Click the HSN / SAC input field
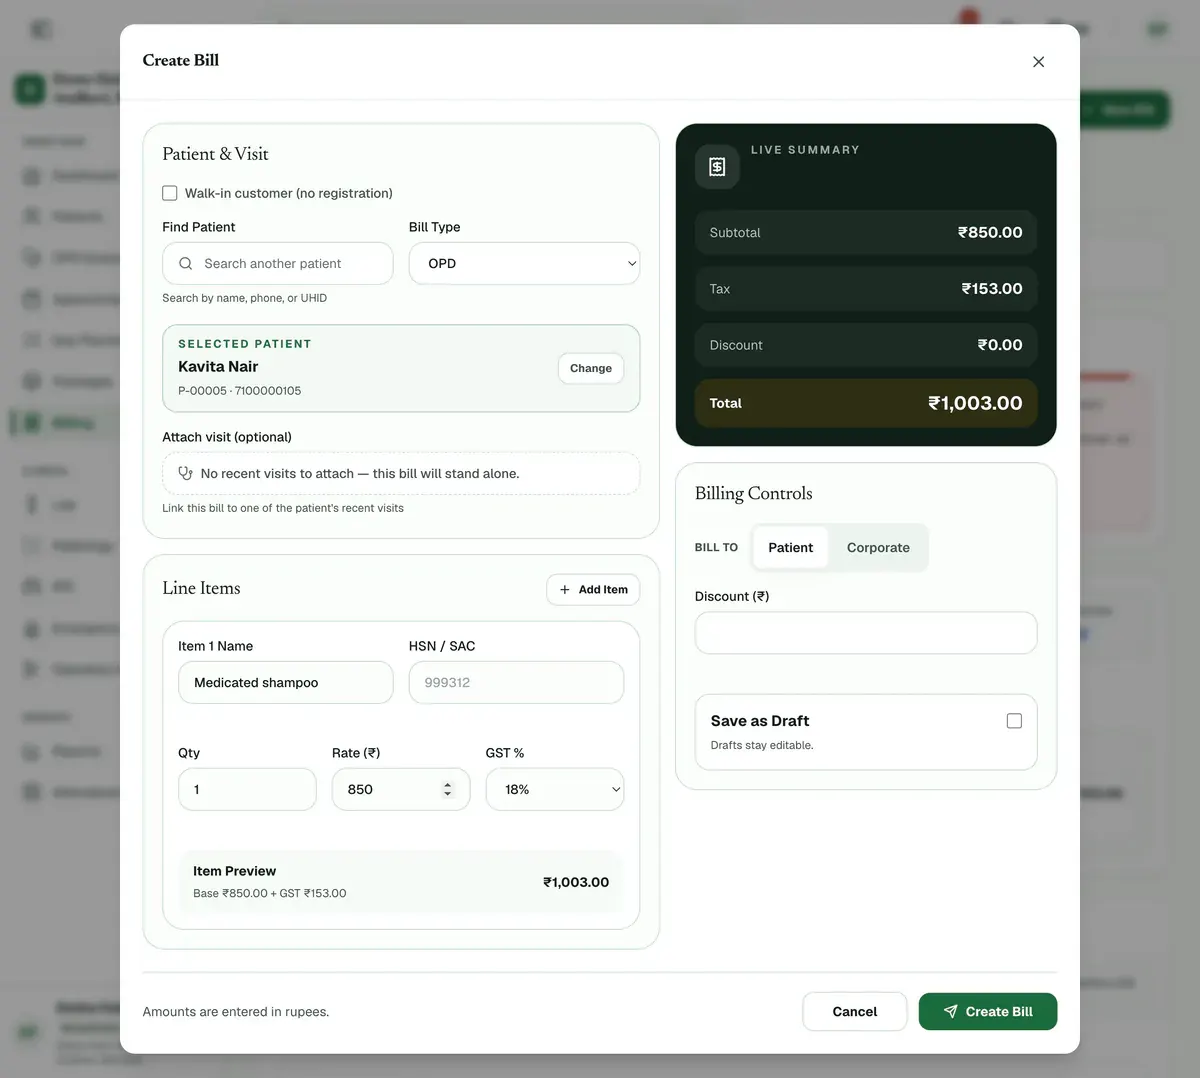Screen dimensions: 1200x1078 click(516, 683)
